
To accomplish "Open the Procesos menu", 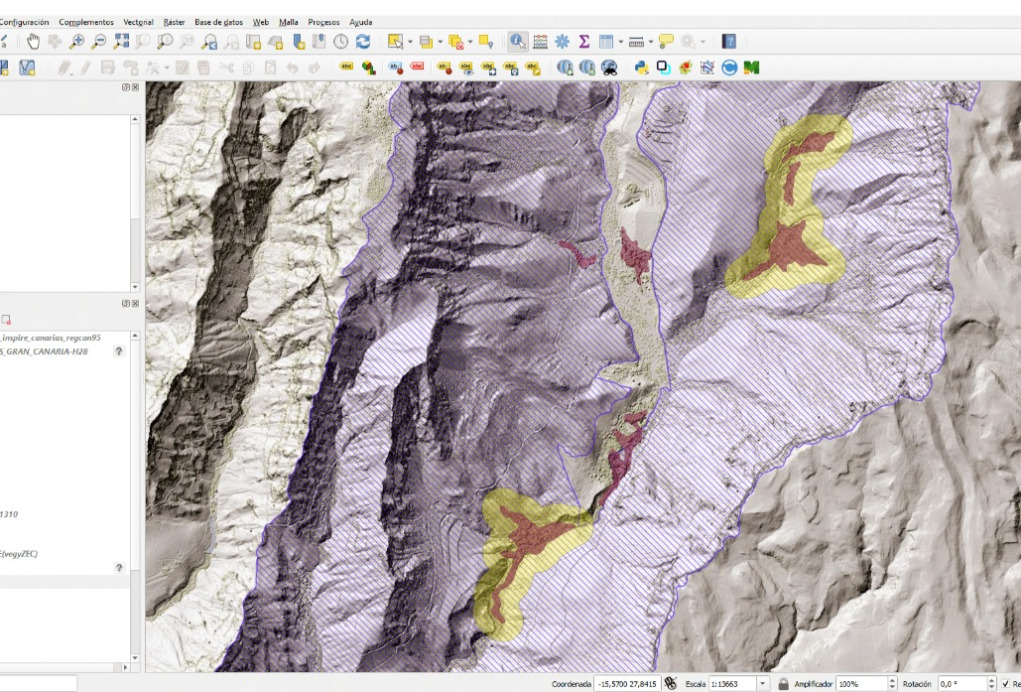I will [x=323, y=22].
